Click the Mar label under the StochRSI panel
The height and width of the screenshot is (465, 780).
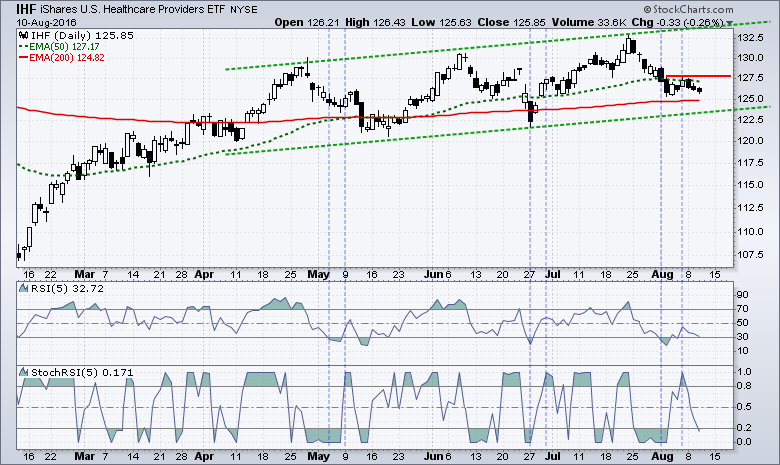pos(85,456)
